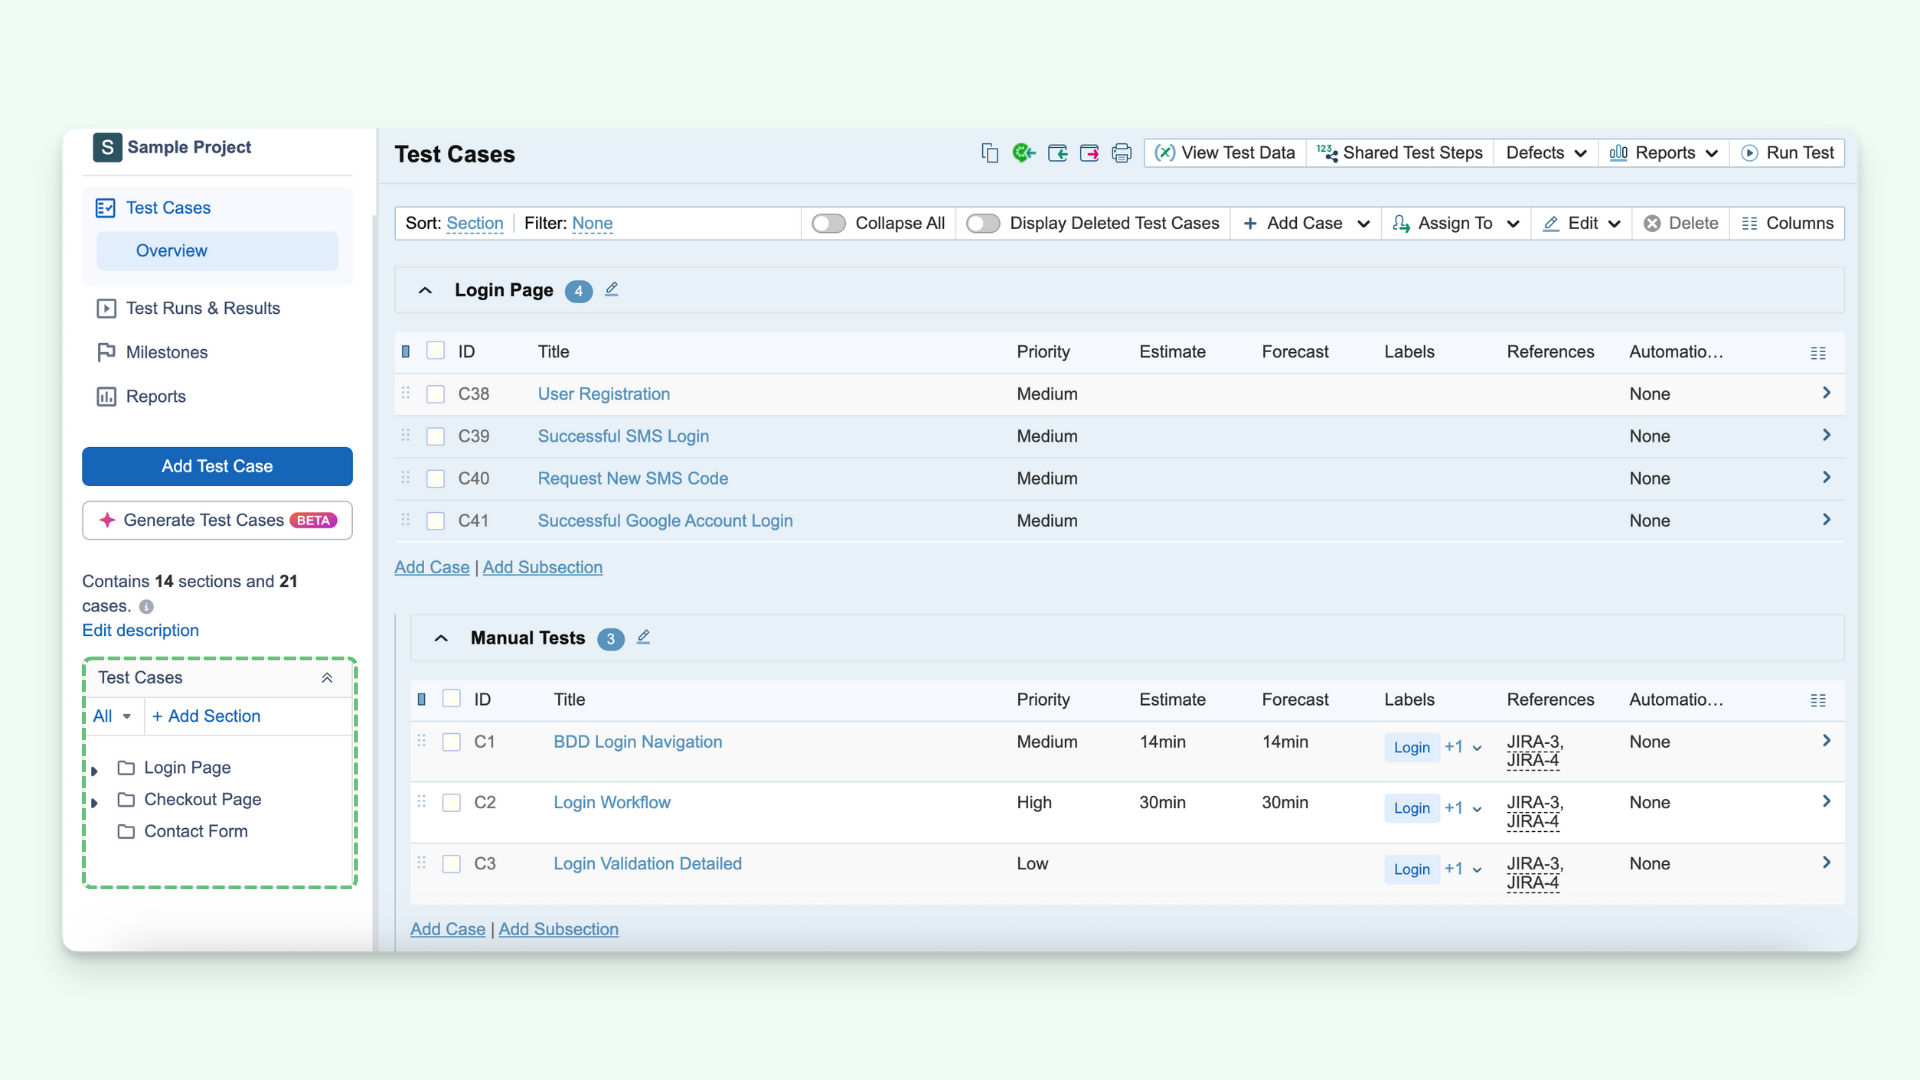Open the print icon for test cases
1920x1080 pixels.
(x=1121, y=153)
